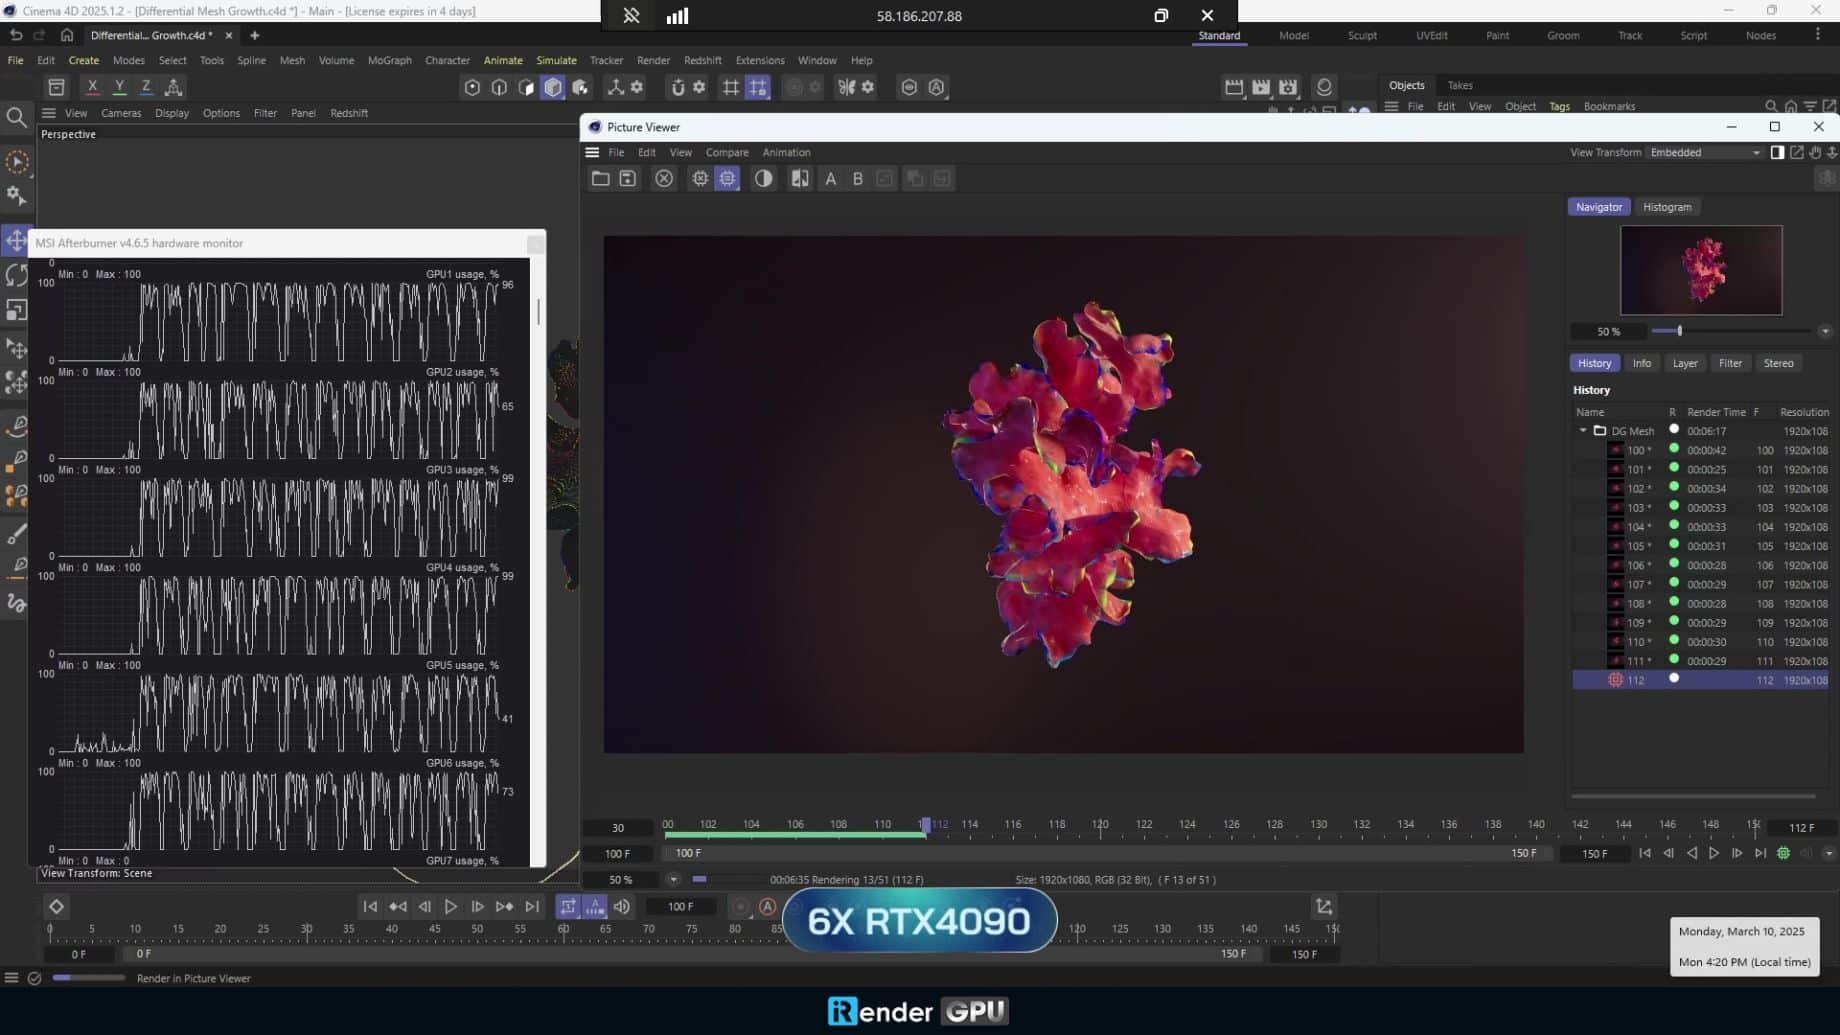Open the Magnify tool in left sidebar

click(x=16, y=117)
